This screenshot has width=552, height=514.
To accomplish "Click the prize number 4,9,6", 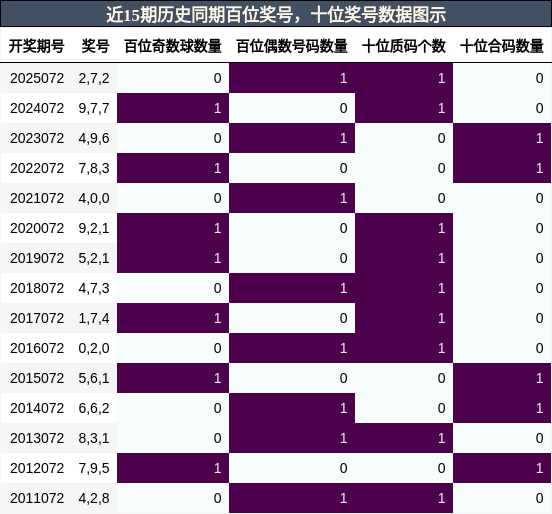I will tap(94, 138).
